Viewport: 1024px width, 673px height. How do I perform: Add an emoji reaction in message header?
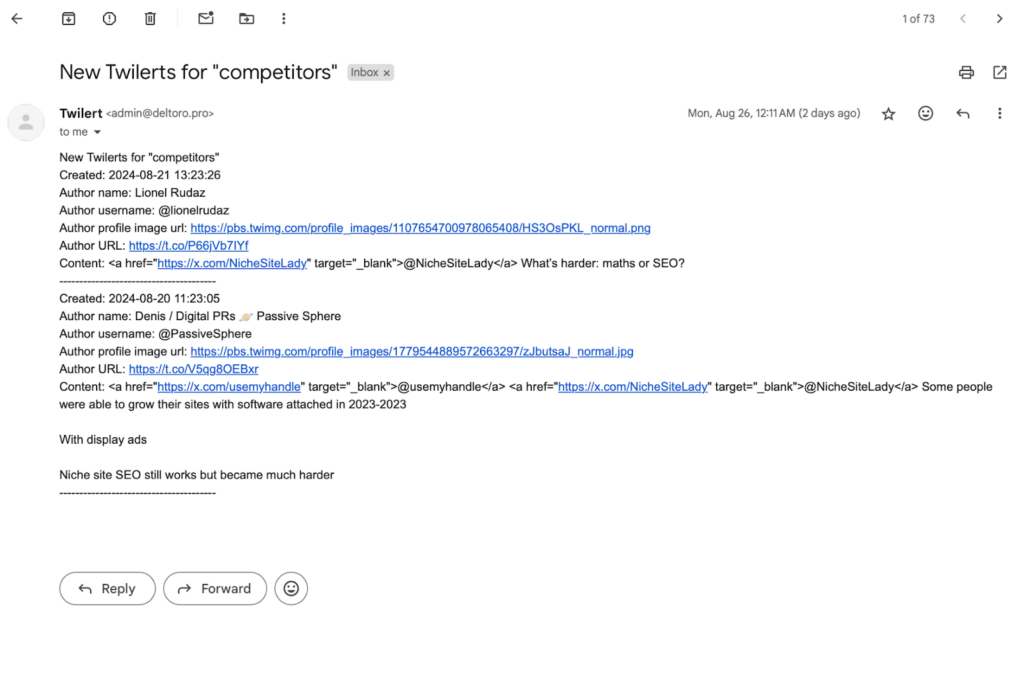point(925,114)
